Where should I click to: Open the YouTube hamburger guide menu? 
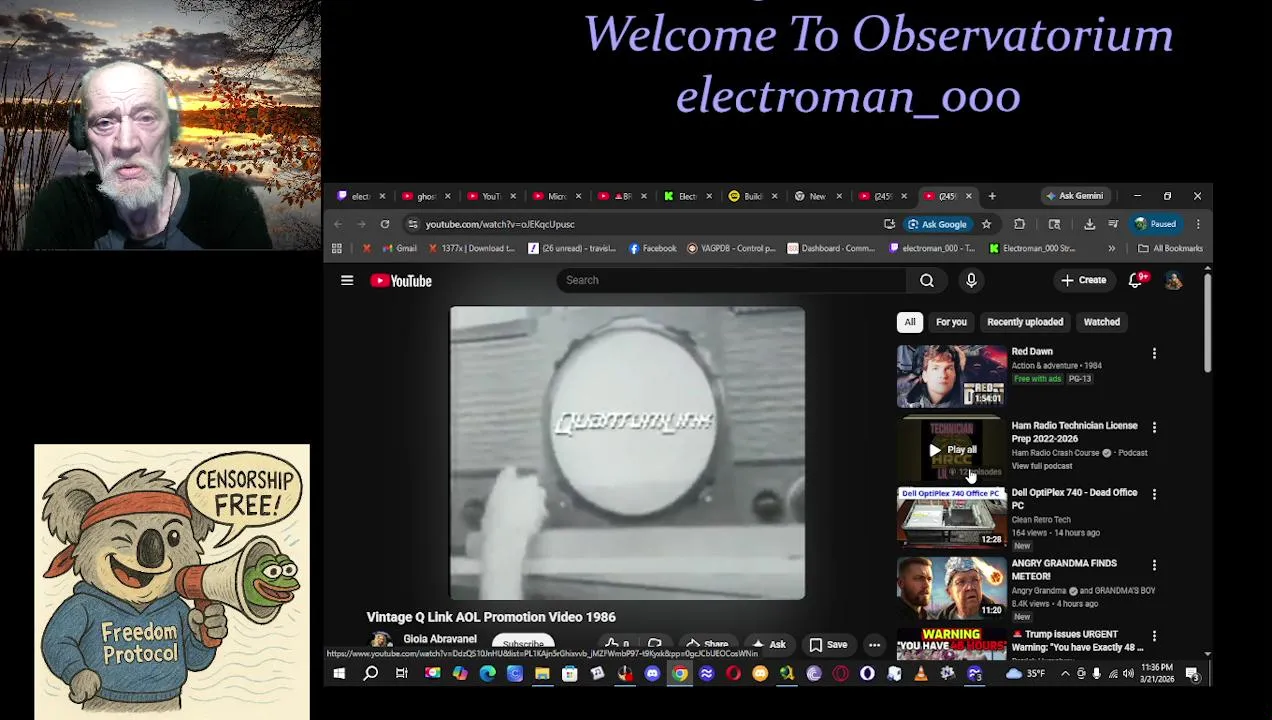[x=347, y=281]
